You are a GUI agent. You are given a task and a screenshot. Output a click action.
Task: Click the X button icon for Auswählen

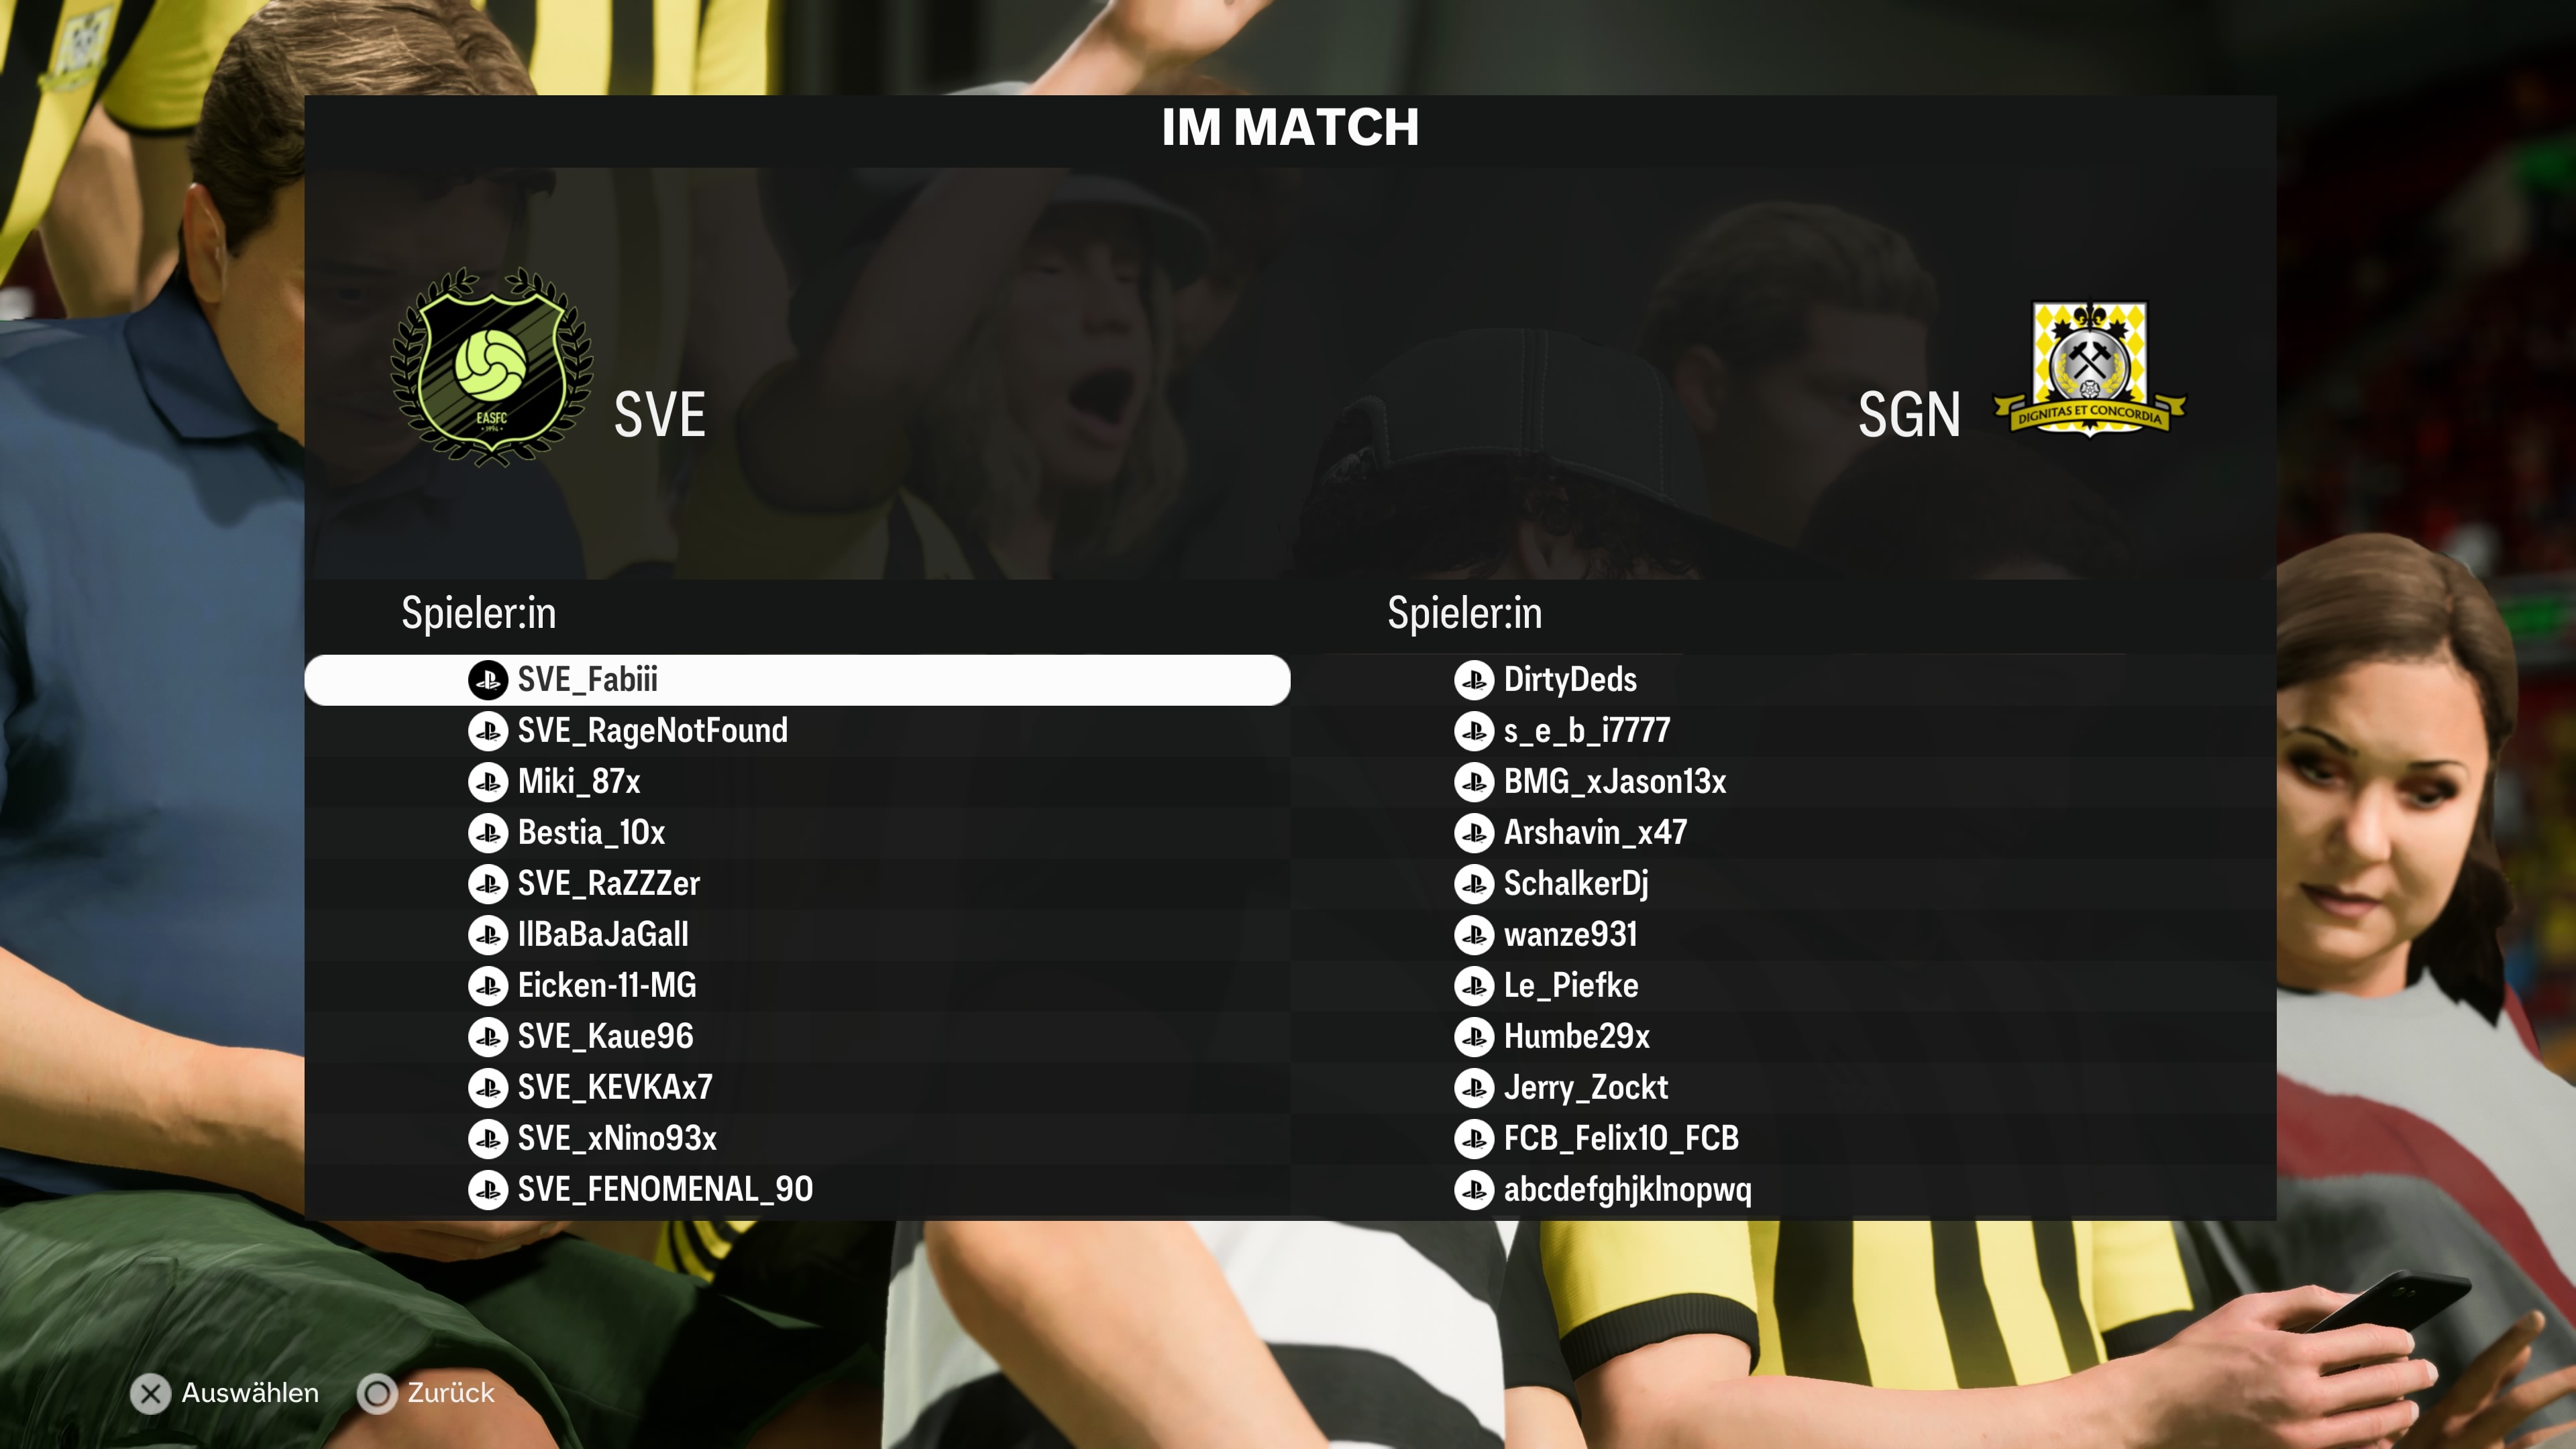pyautogui.click(x=151, y=1393)
